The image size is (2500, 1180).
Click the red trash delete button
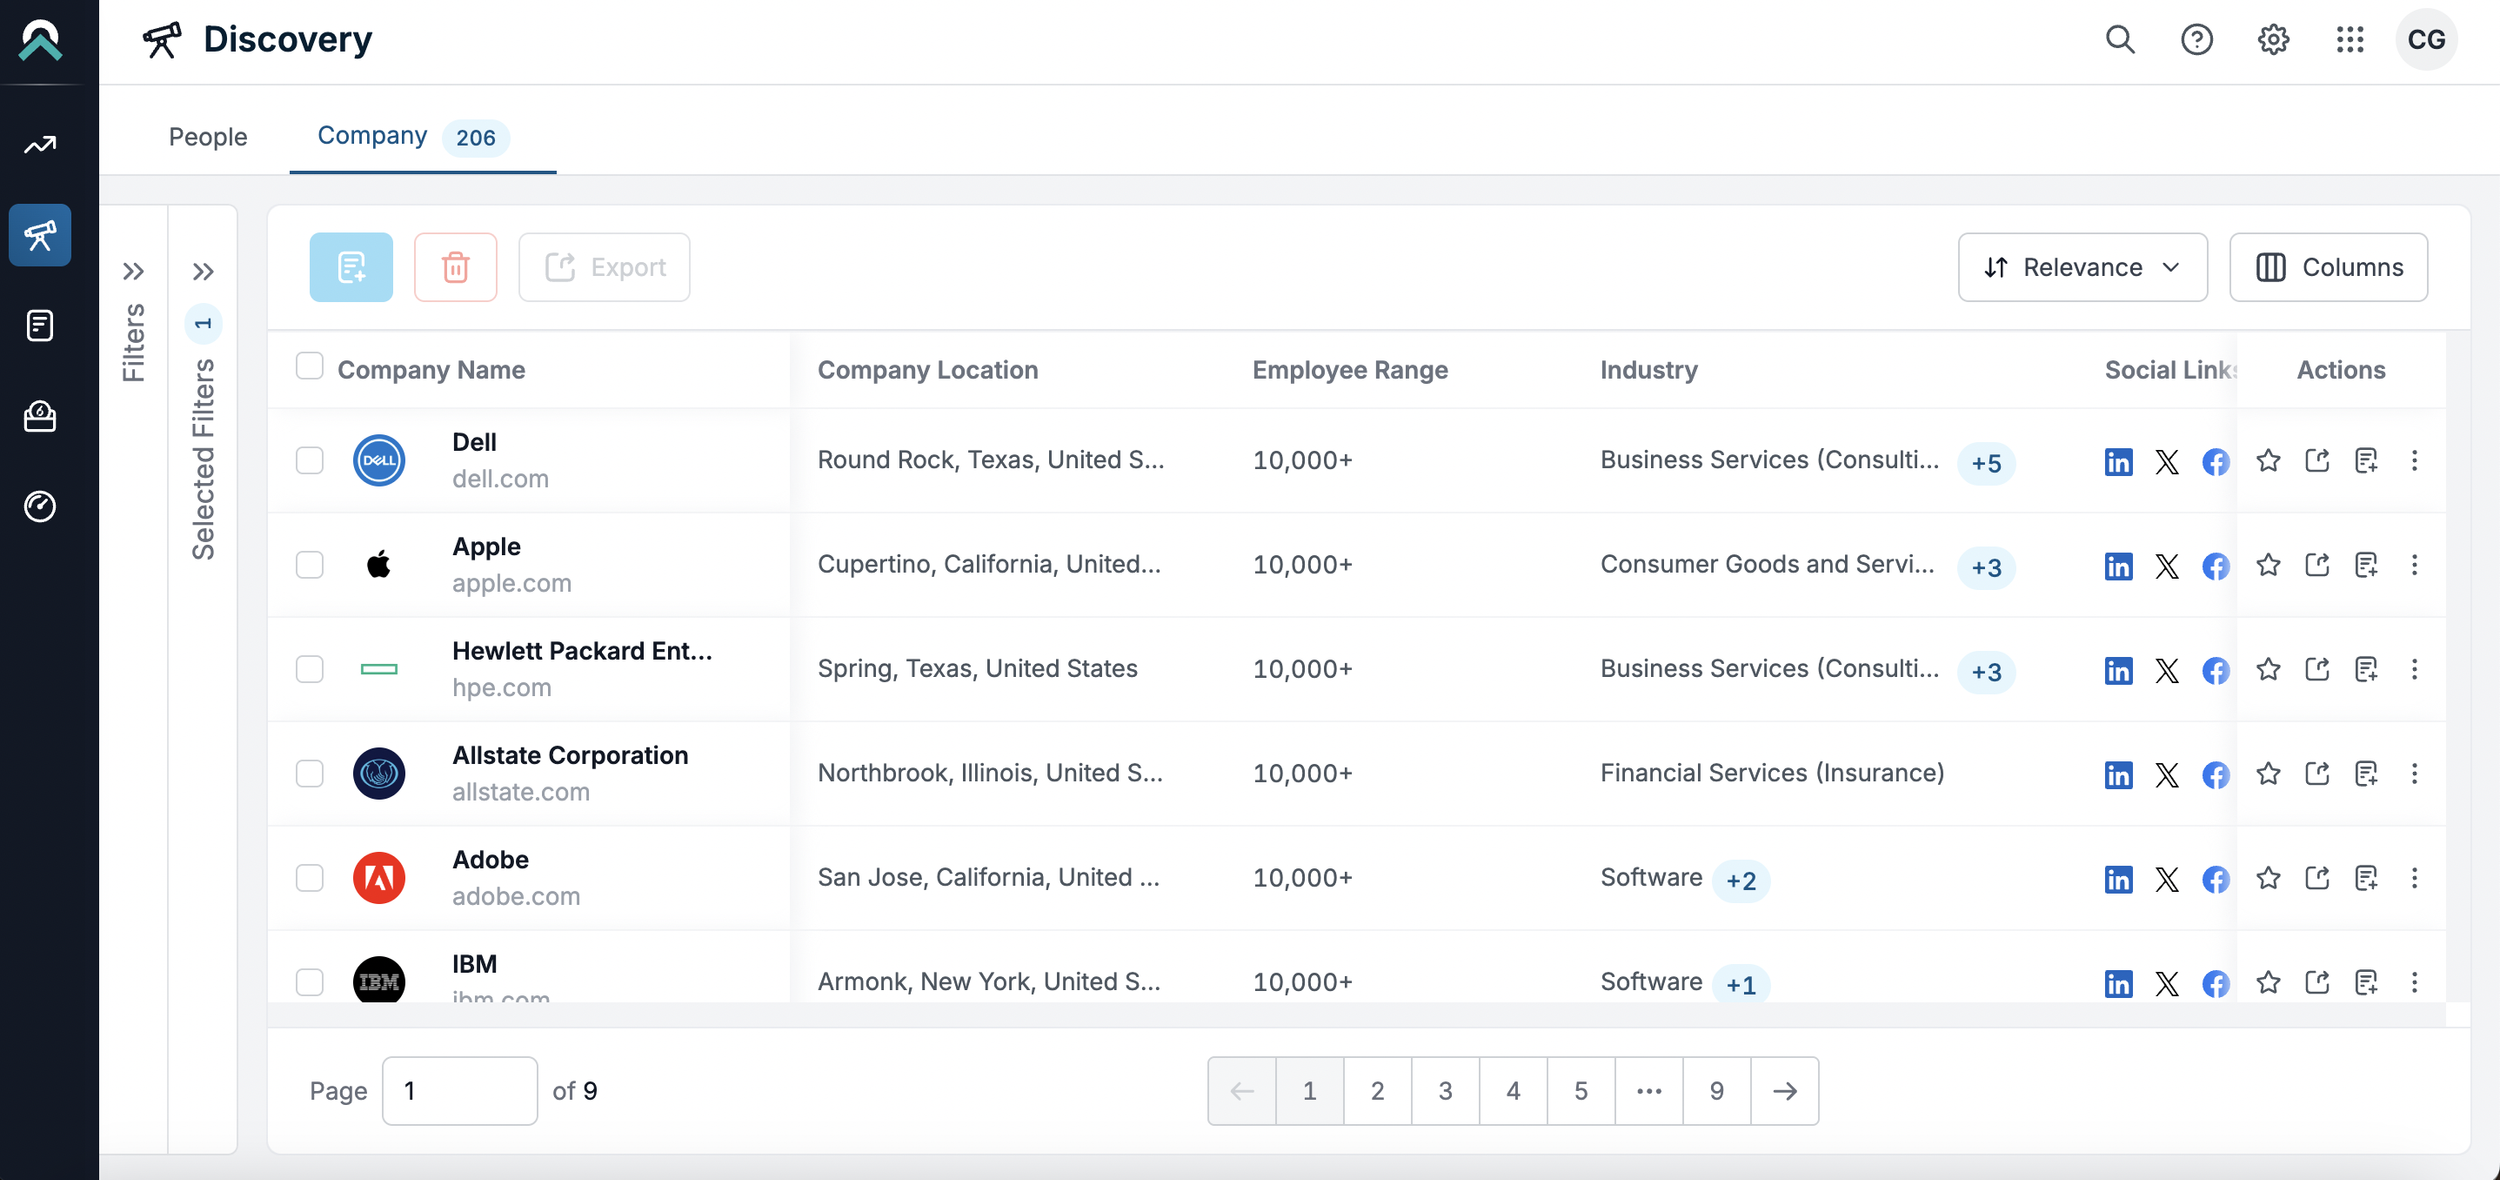click(x=456, y=267)
